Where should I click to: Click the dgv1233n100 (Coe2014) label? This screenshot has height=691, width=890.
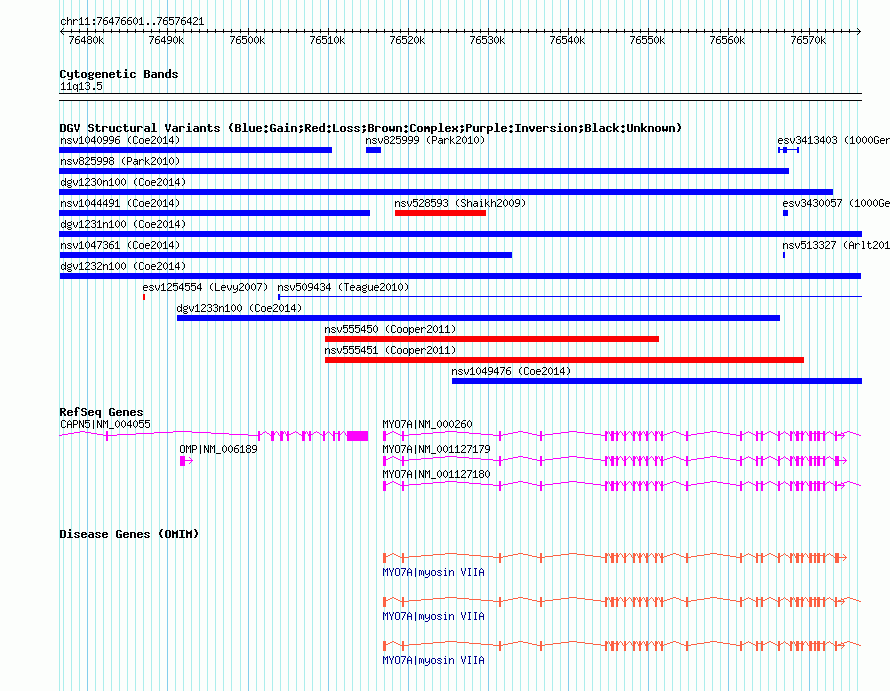pyautogui.click(x=239, y=308)
